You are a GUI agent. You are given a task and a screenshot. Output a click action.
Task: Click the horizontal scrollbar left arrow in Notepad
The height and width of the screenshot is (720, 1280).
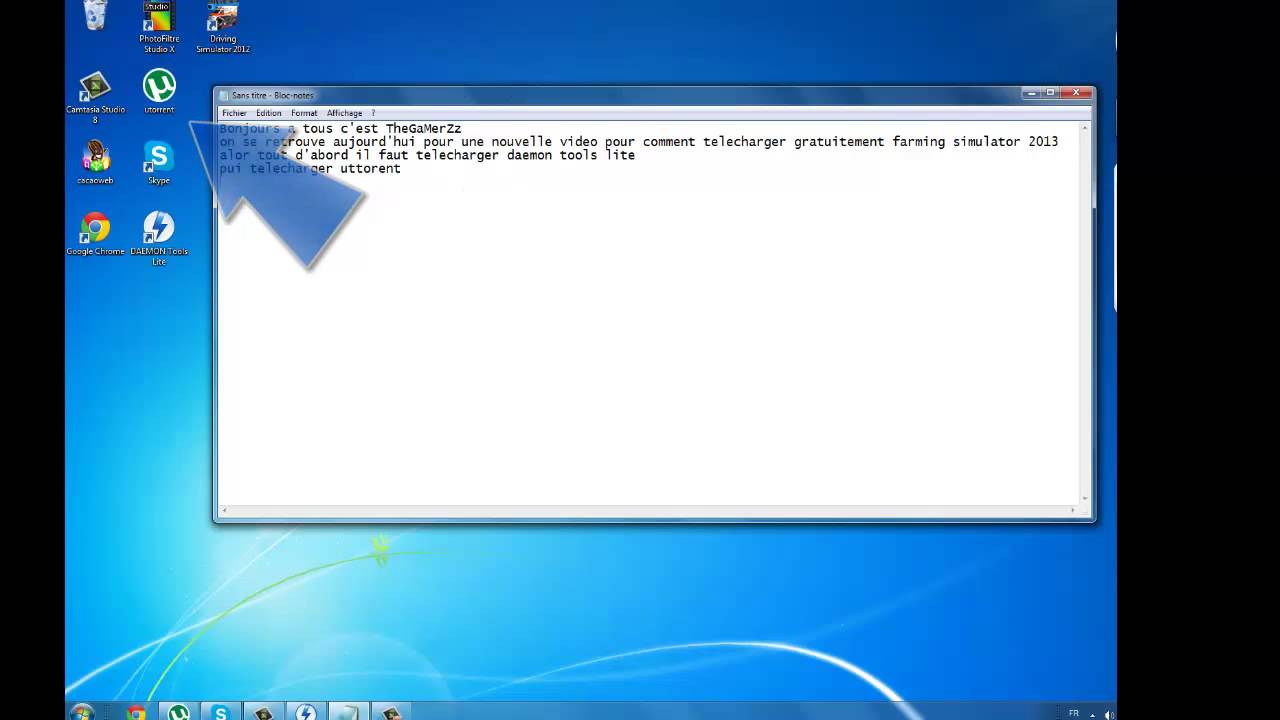[224, 510]
